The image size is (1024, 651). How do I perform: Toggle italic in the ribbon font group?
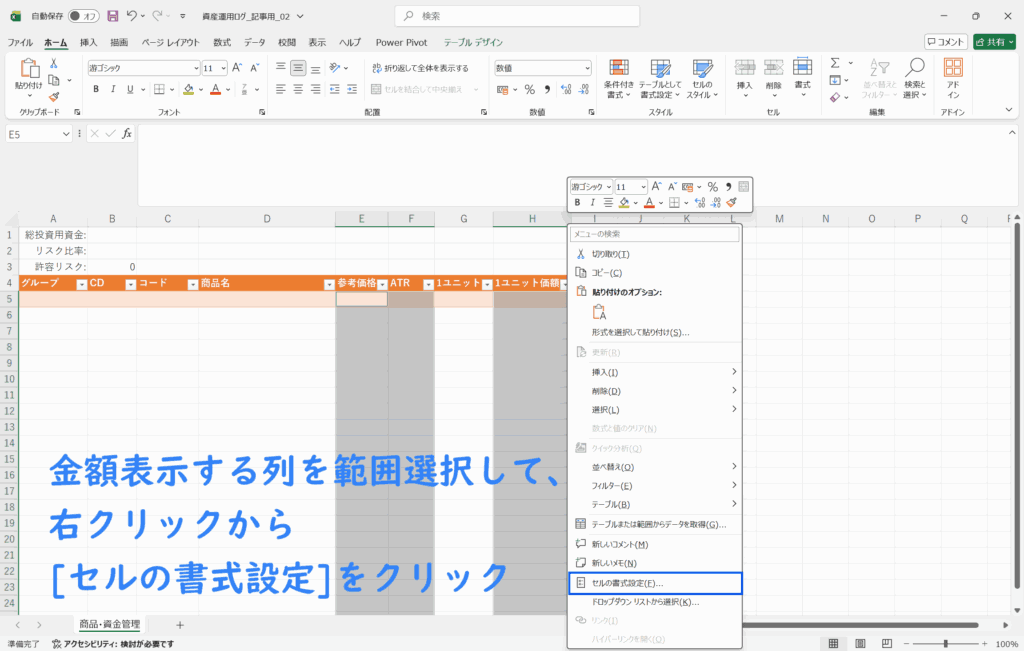tap(112, 89)
